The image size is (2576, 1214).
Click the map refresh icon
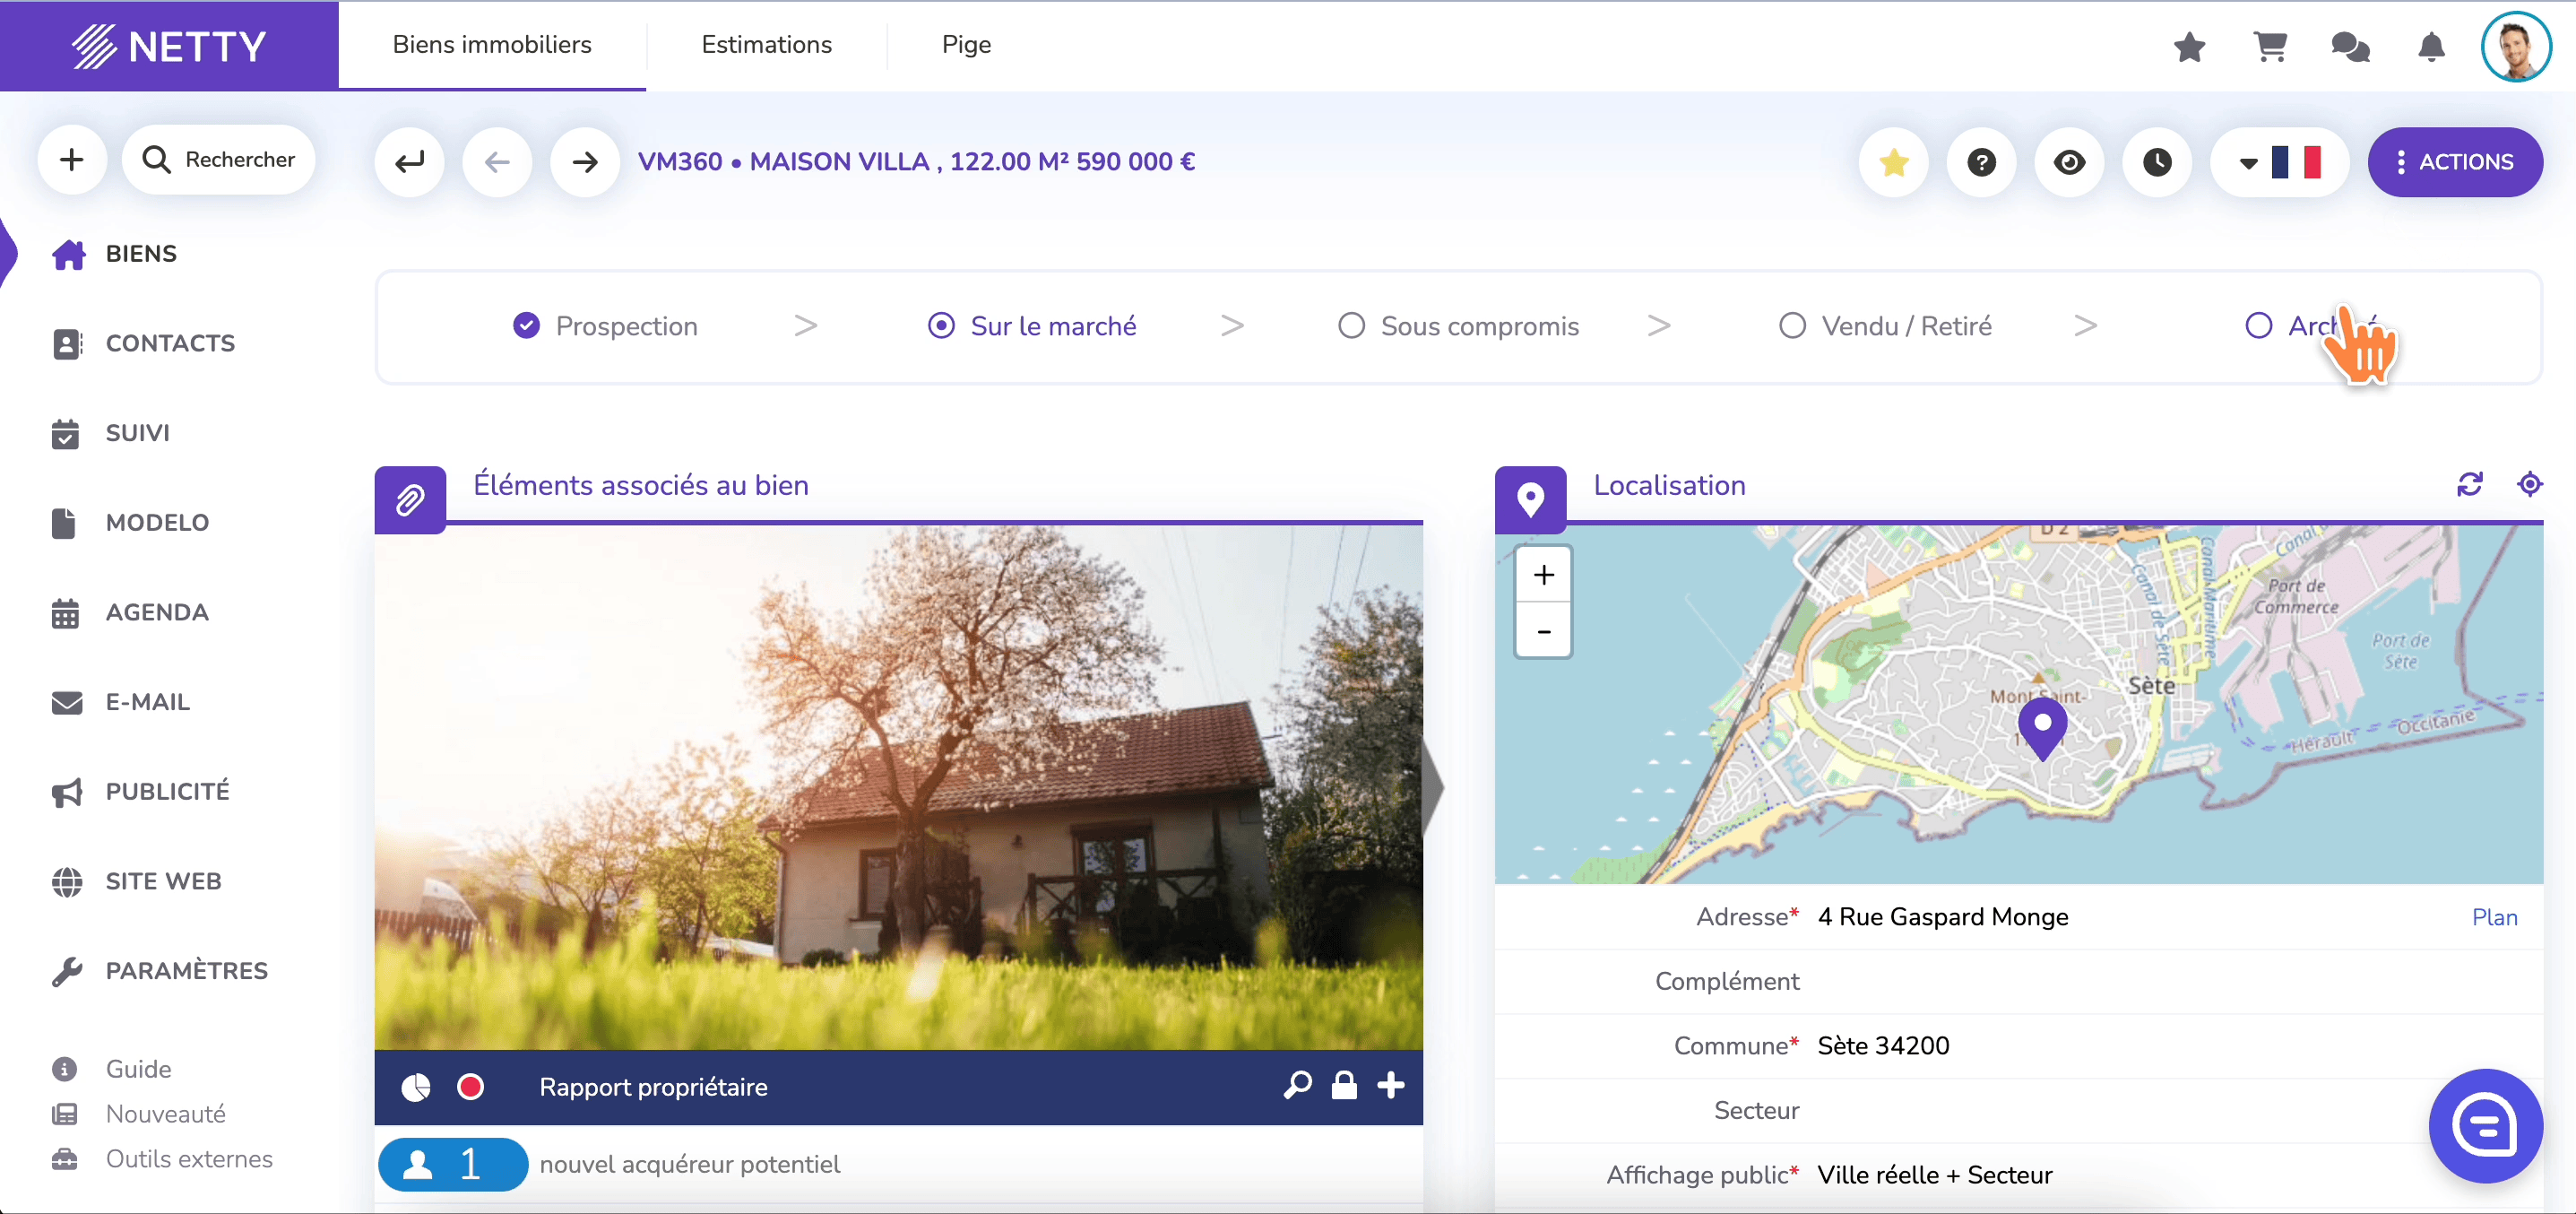point(2471,483)
